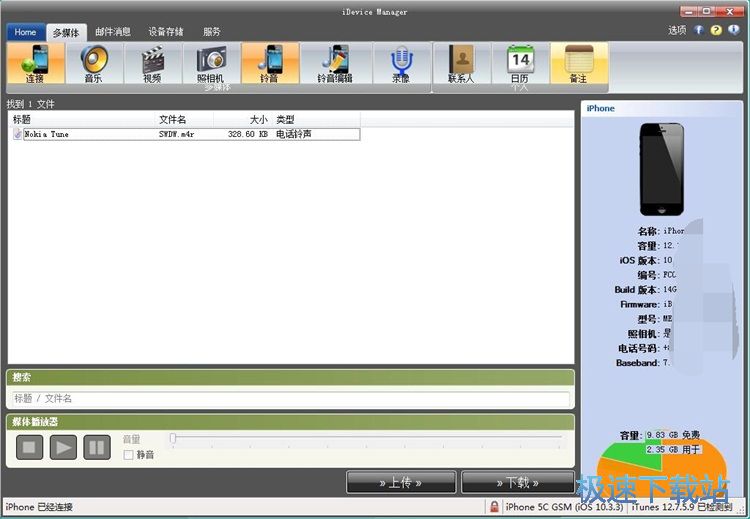Image resolution: width=750 pixels, height=519 pixels.
Task: Open 联系人 (Contacts) icon
Action: coord(462,64)
